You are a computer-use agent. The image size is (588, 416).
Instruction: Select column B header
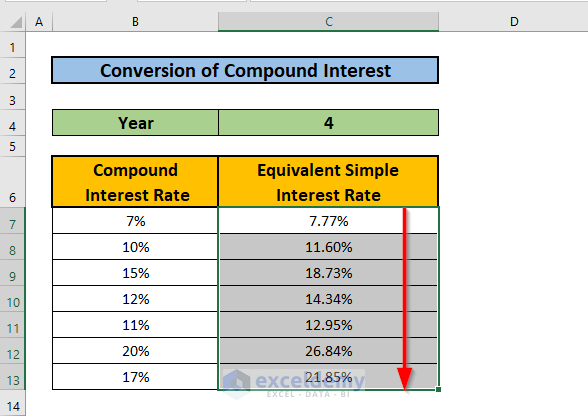(x=135, y=22)
